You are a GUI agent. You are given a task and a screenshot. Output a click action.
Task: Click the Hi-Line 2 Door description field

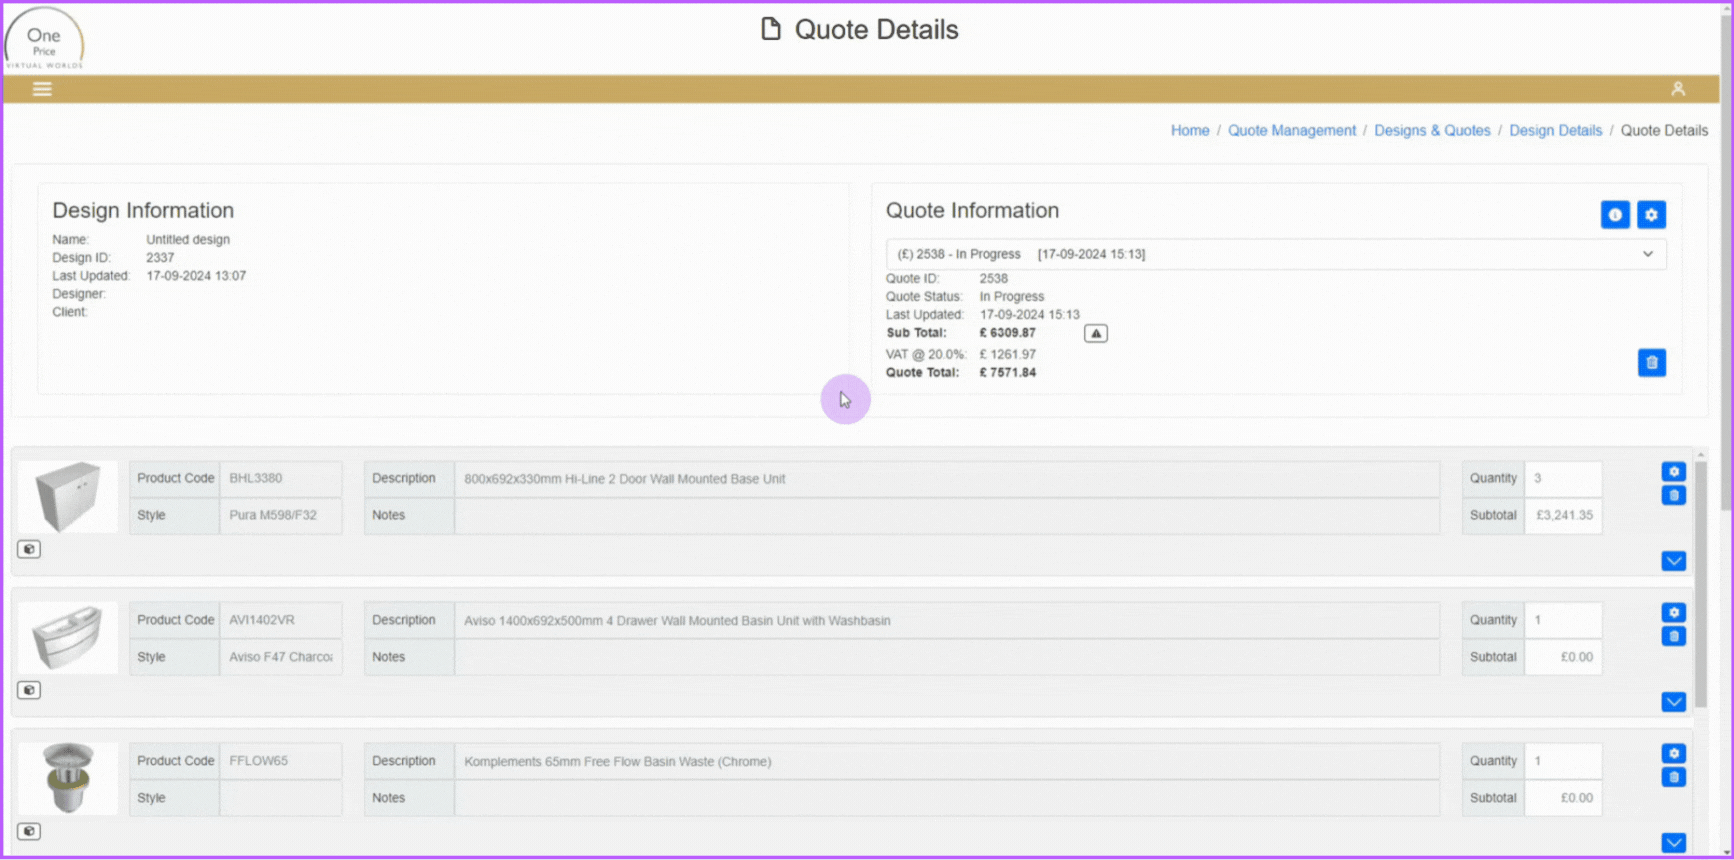[x=947, y=479]
